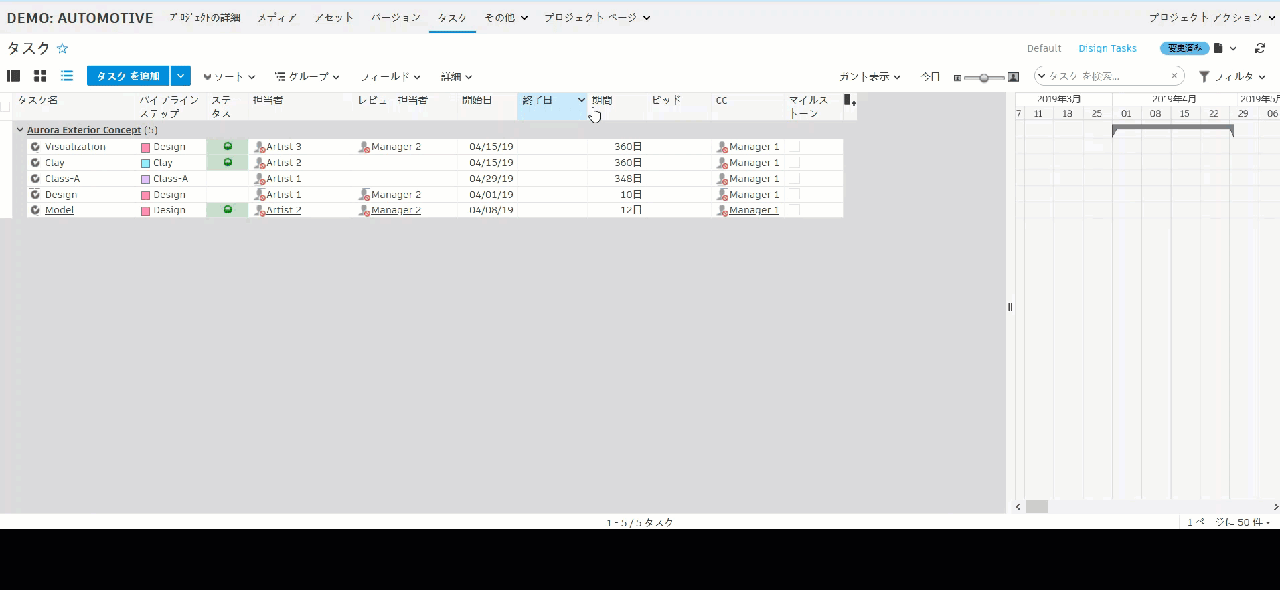The image size is (1280, 590).
Task: Open the add task dropdown arrow
Action: [x=181, y=76]
